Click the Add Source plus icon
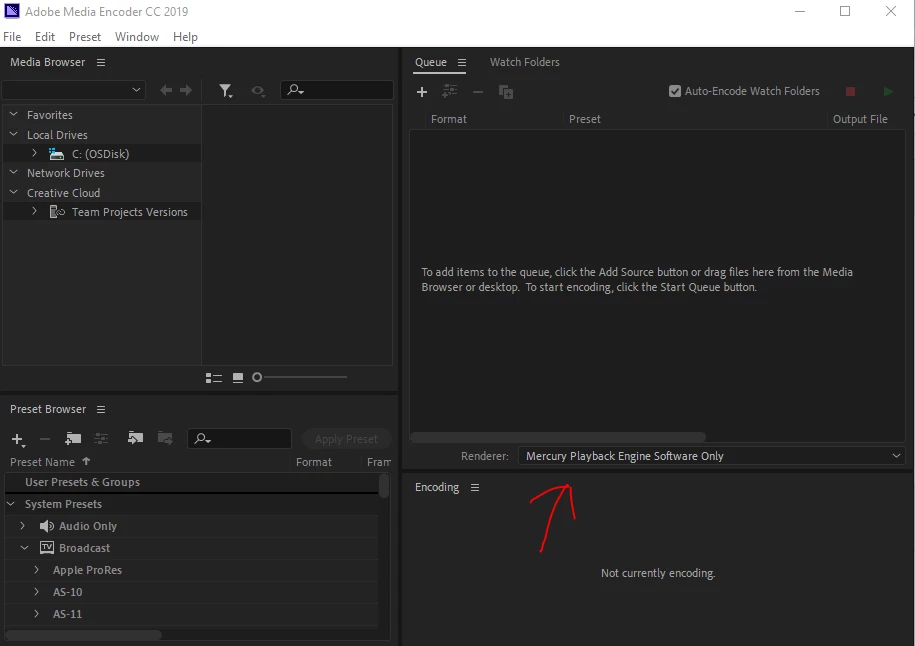This screenshot has width=915, height=646. click(x=422, y=92)
